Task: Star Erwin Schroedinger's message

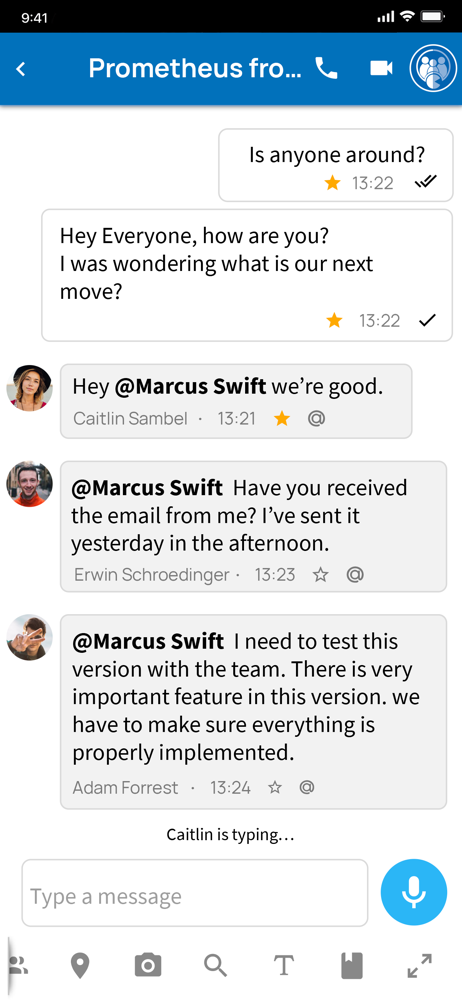Action: tap(320, 575)
